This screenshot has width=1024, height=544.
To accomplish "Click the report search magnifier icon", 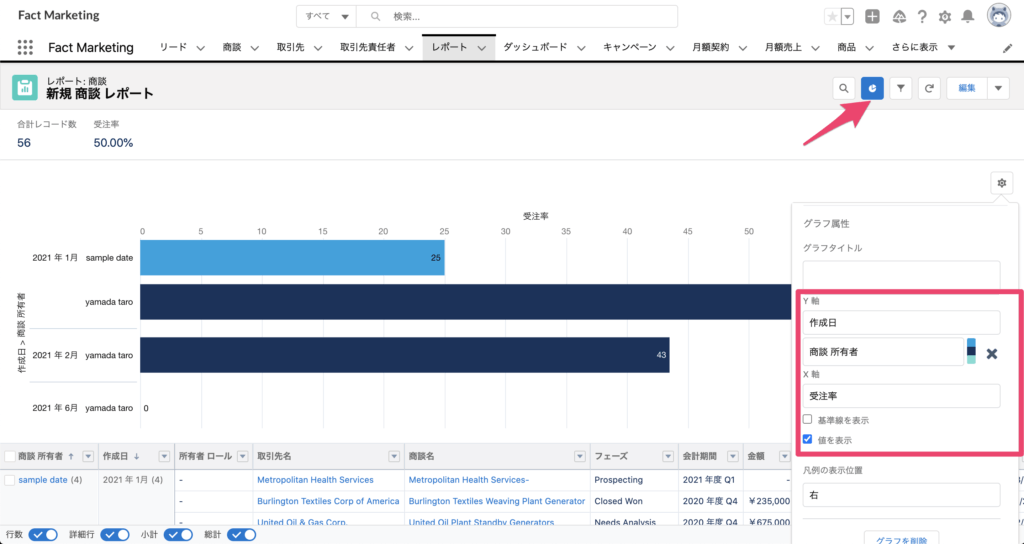I will tap(845, 89).
